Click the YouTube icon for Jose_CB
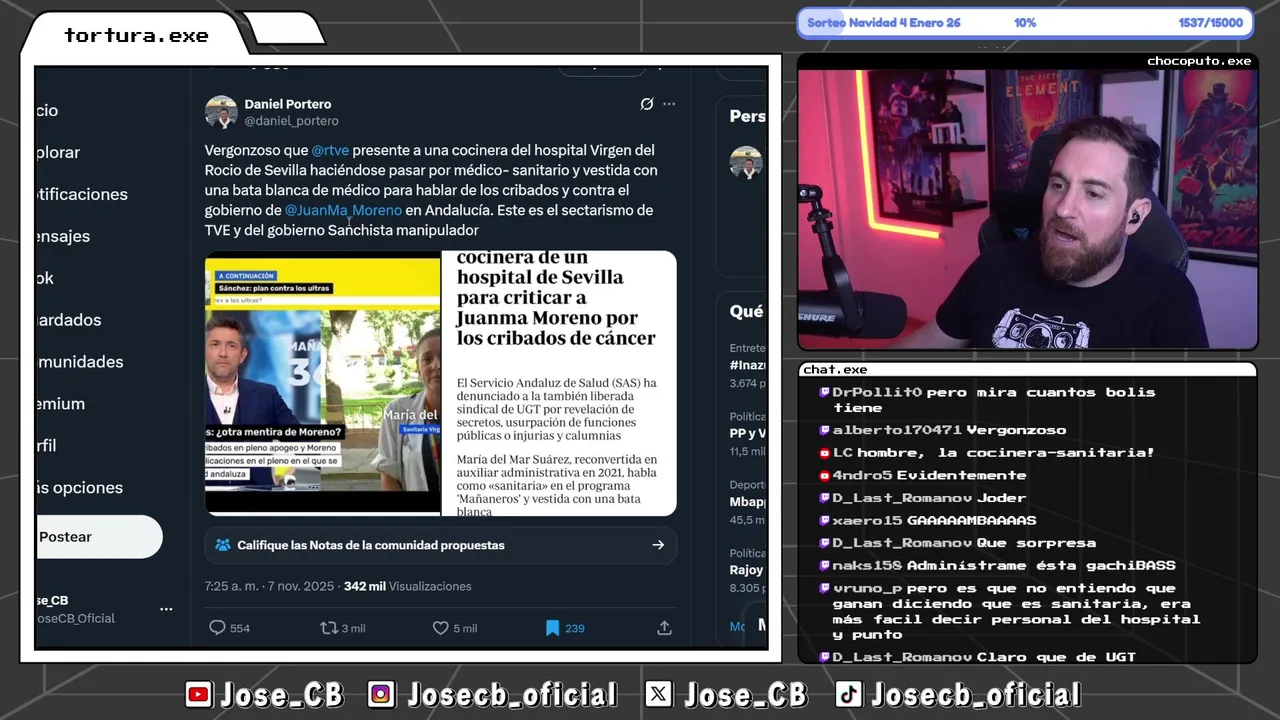This screenshot has width=1280, height=720. (x=199, y=694)
